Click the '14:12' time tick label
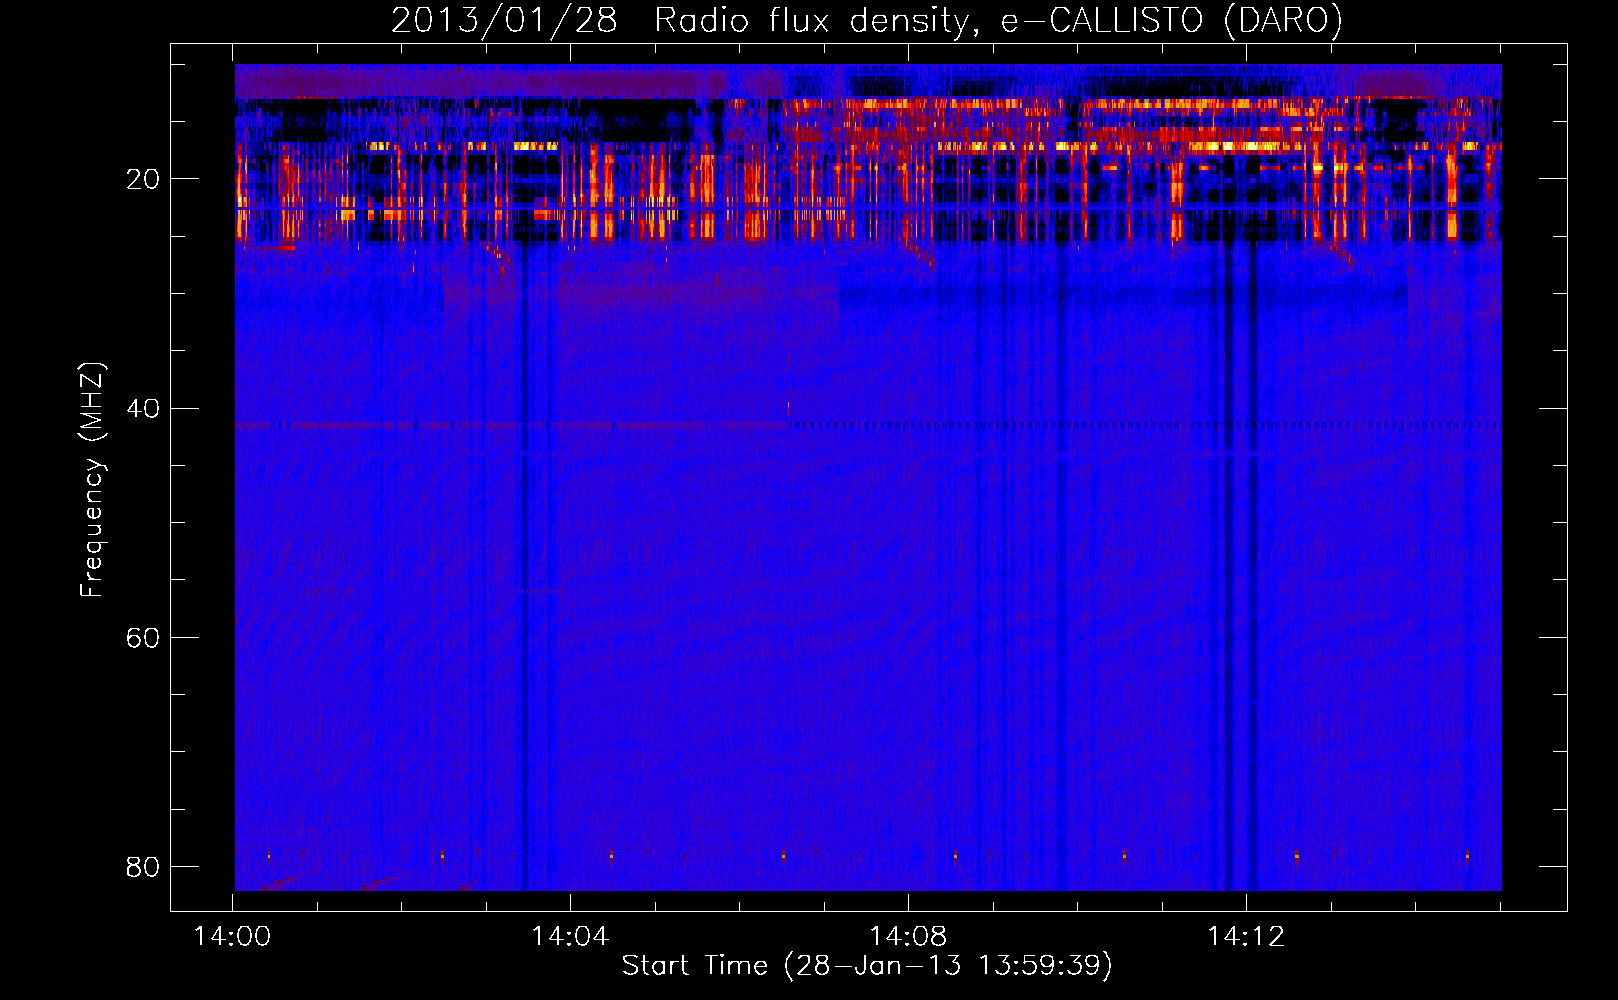This screenshot has height=1000, width=1618. [1246, 937]
